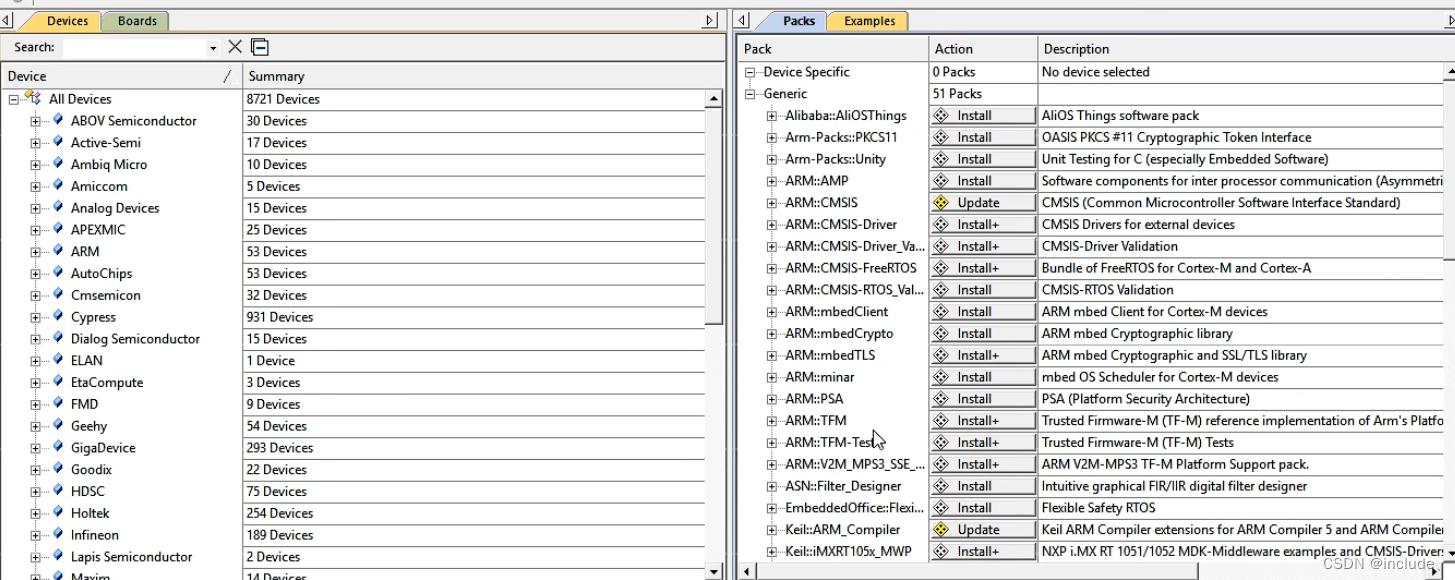Click the Active-Semi vendor icon
This screenshot has height=580, width=1455.
coord(58,142)
